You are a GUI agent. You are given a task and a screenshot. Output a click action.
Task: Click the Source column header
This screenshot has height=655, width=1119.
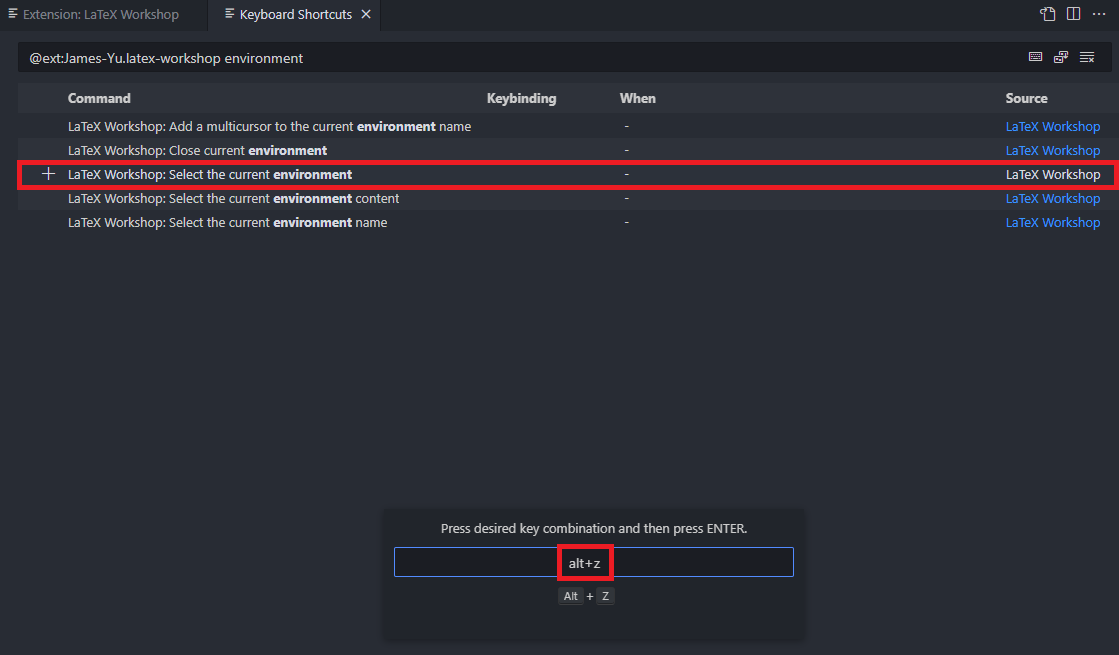[1026, 98]
